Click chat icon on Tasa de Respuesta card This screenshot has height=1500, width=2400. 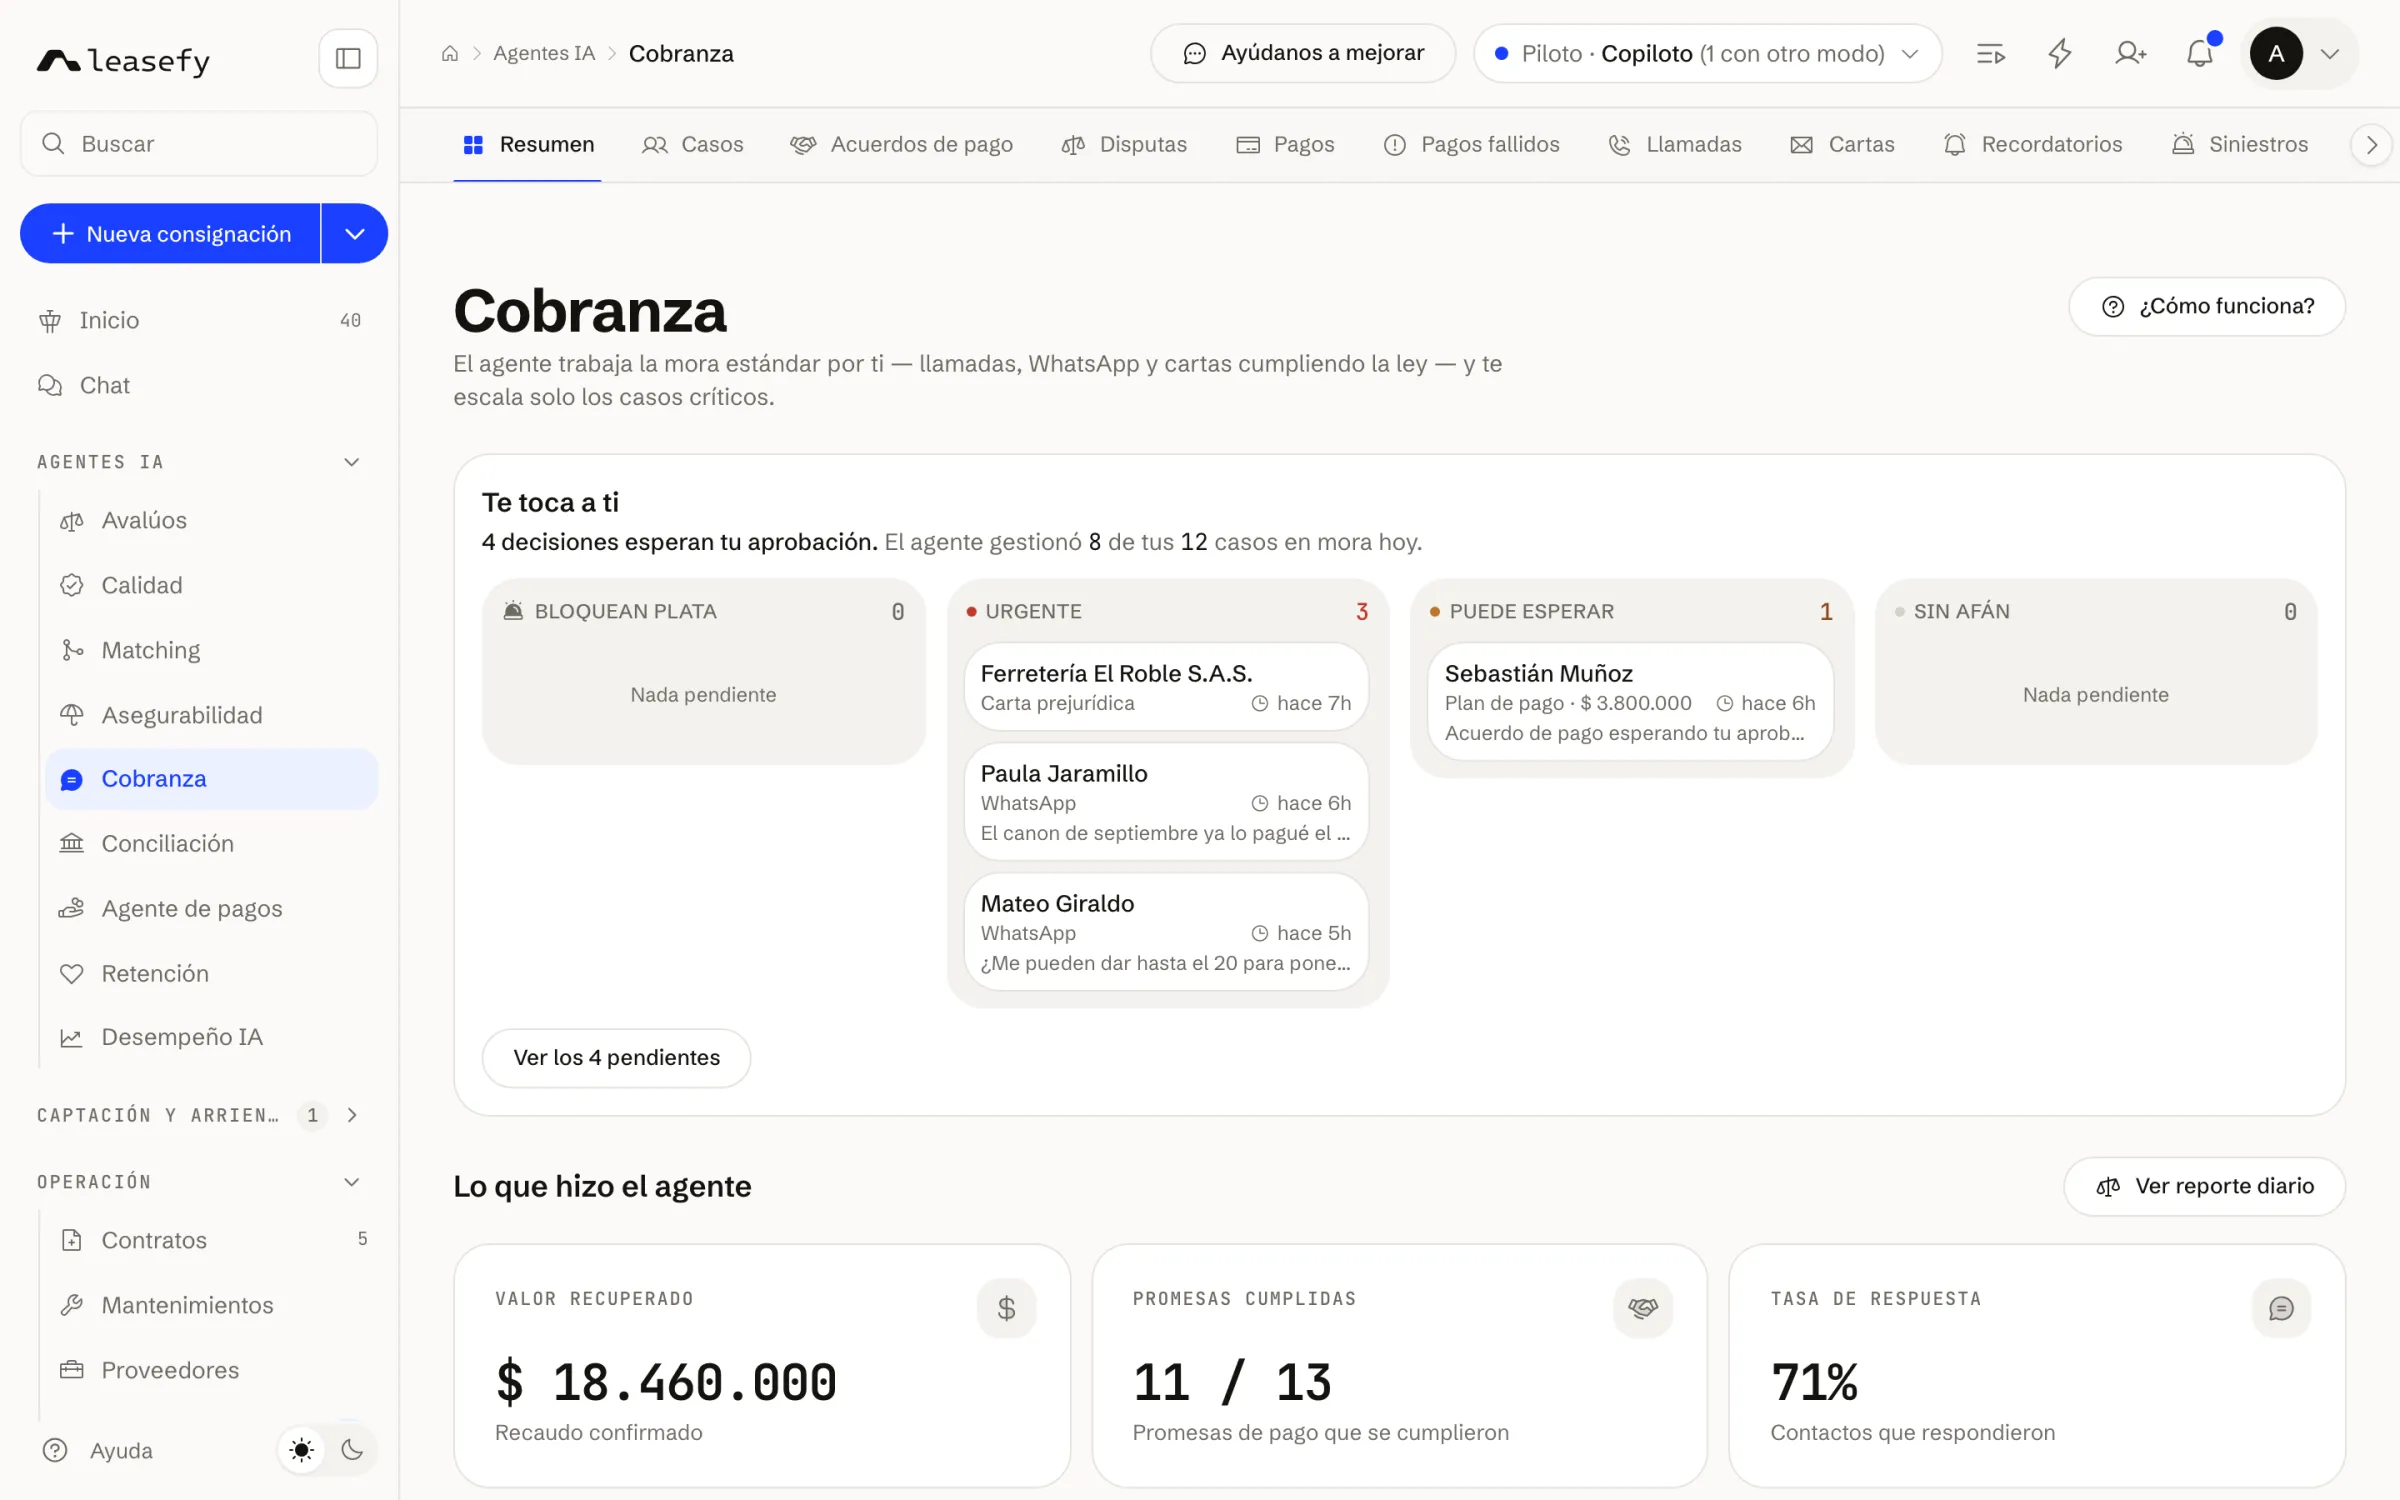coord(2281,1308)
